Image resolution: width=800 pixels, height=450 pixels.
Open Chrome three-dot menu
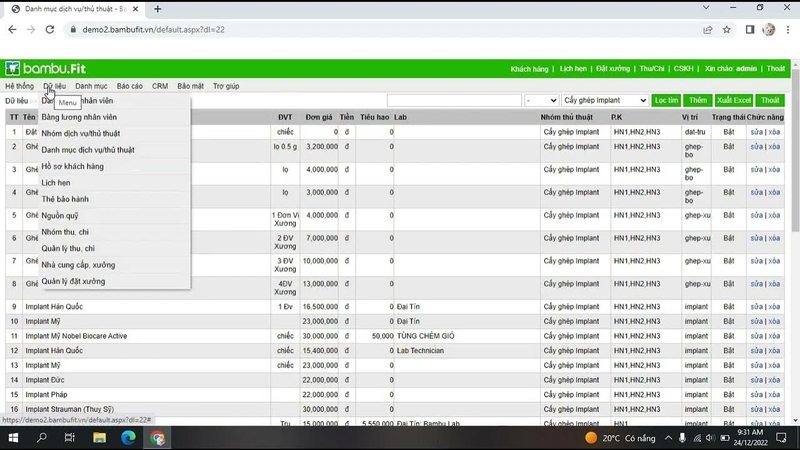point(788,30)
